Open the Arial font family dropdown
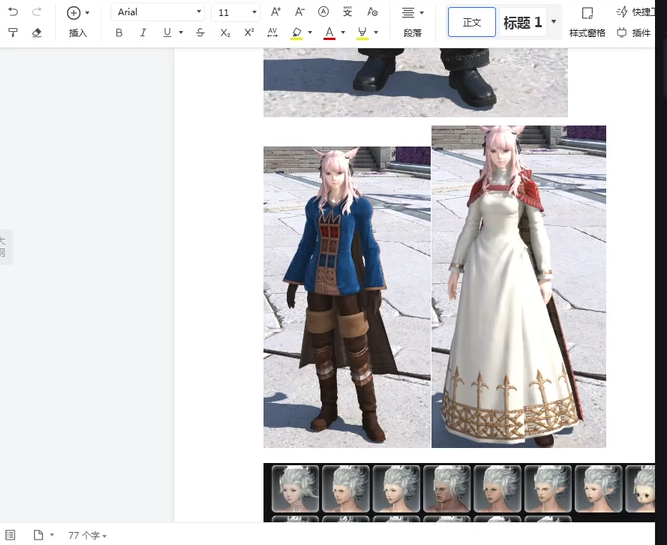The image size is (667, 545). (x=158, y=12)
